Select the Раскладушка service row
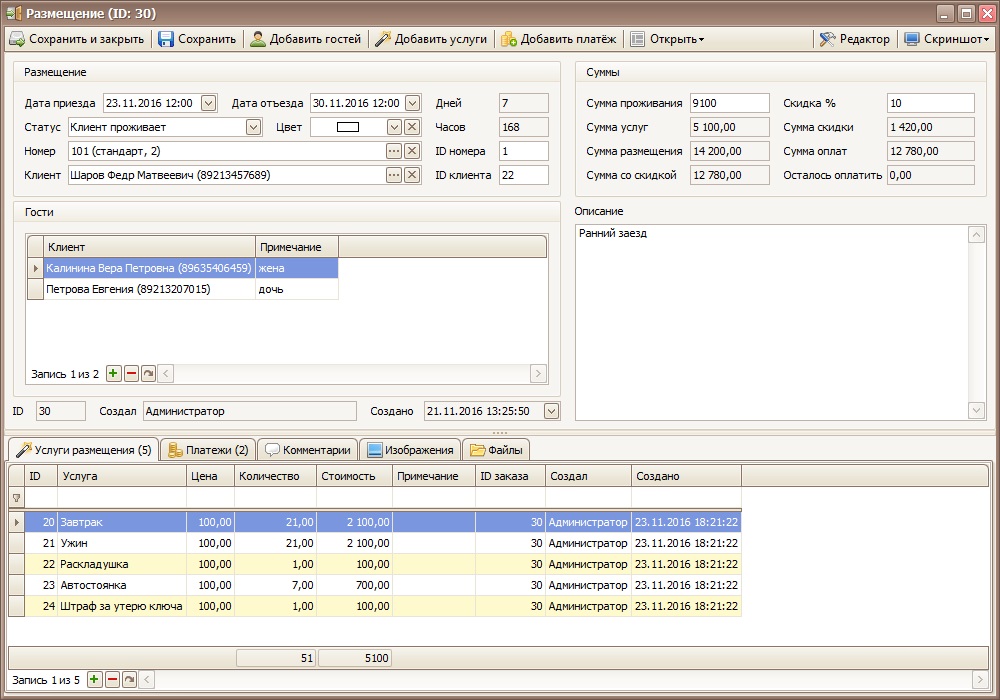The width and height of the screenshot is (1000, 700). 383,564
